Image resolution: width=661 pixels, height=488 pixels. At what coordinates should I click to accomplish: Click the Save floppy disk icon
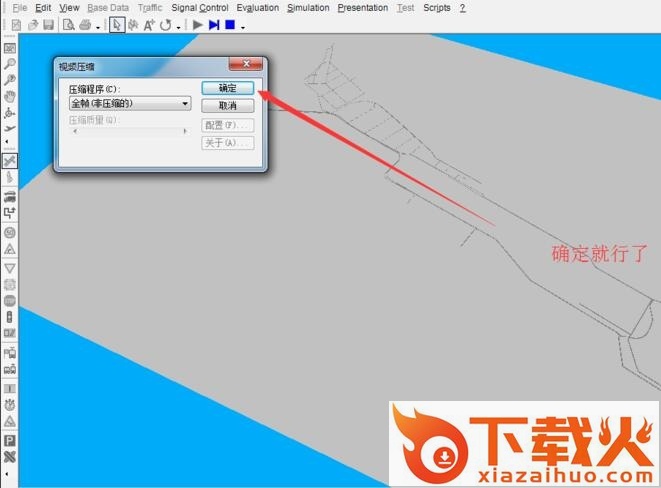[x=48, y=25]
